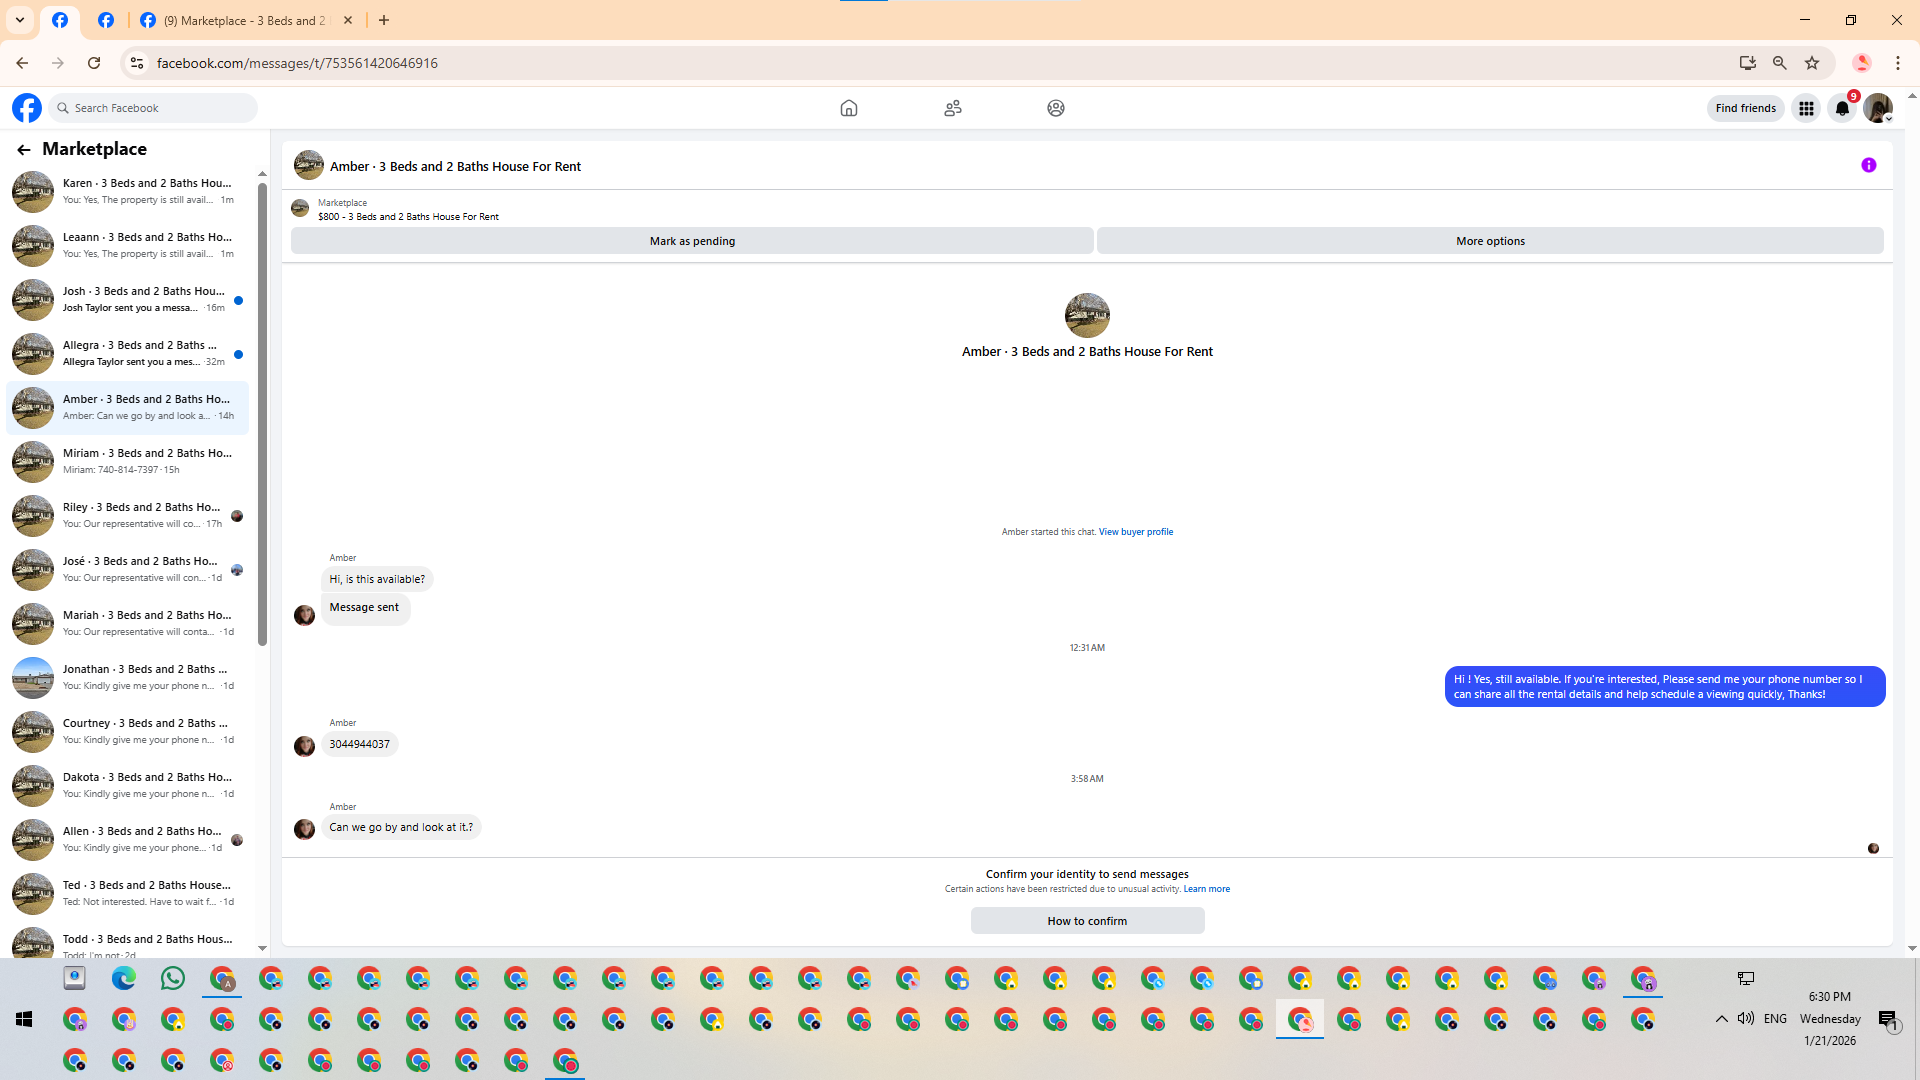Open account profile picture dropdown

point(1878,108)
